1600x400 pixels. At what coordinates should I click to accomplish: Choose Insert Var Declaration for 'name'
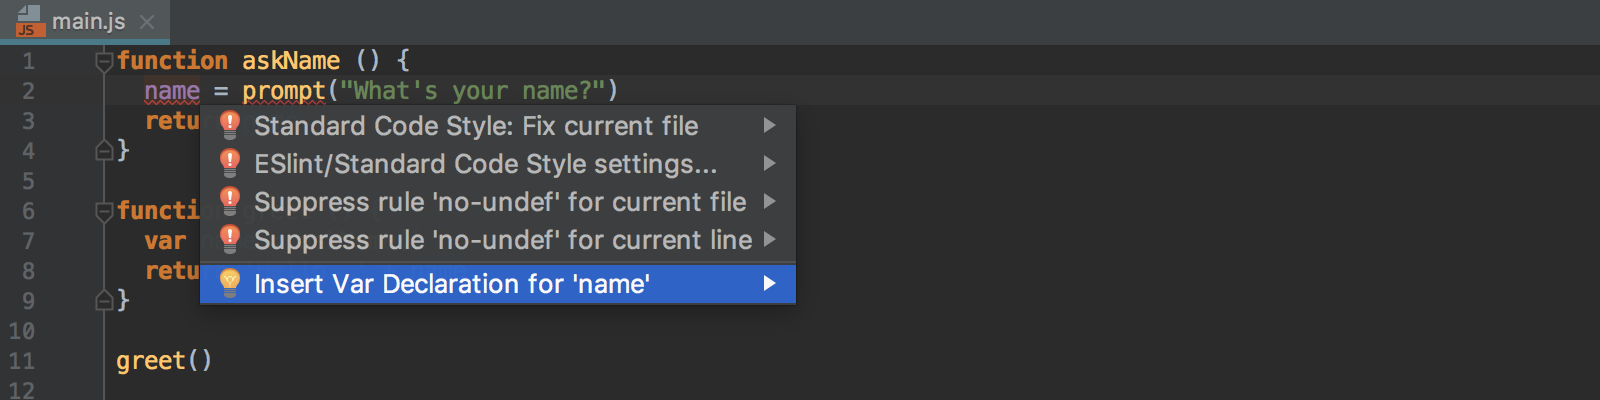[x=498, y=283]
